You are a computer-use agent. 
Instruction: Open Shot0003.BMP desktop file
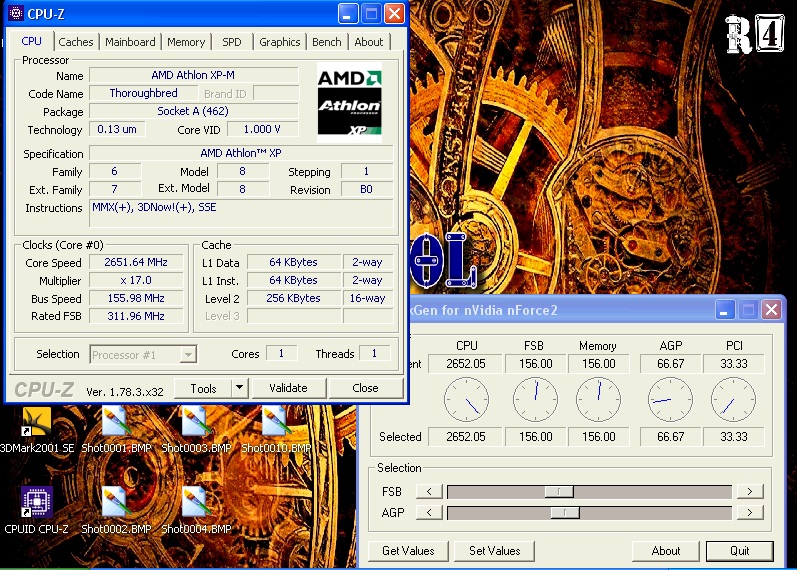coord(196,430)
